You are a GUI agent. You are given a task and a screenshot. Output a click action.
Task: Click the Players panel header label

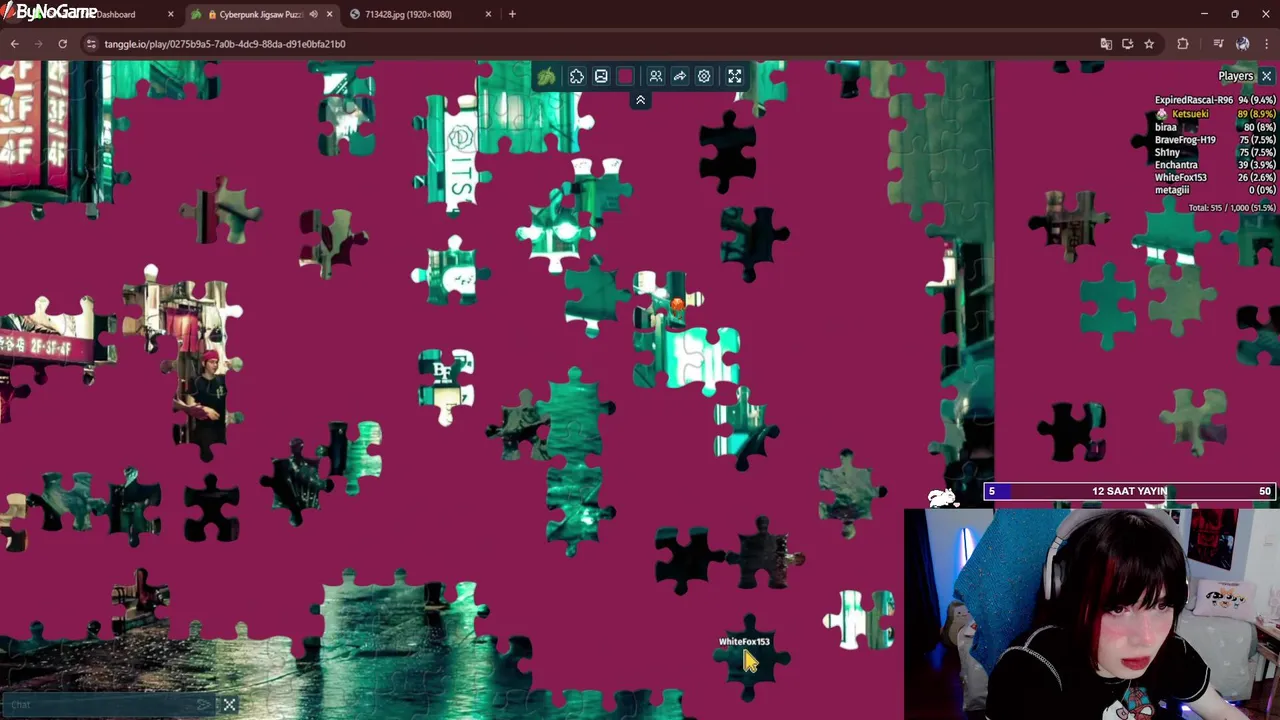[1236, 76]
